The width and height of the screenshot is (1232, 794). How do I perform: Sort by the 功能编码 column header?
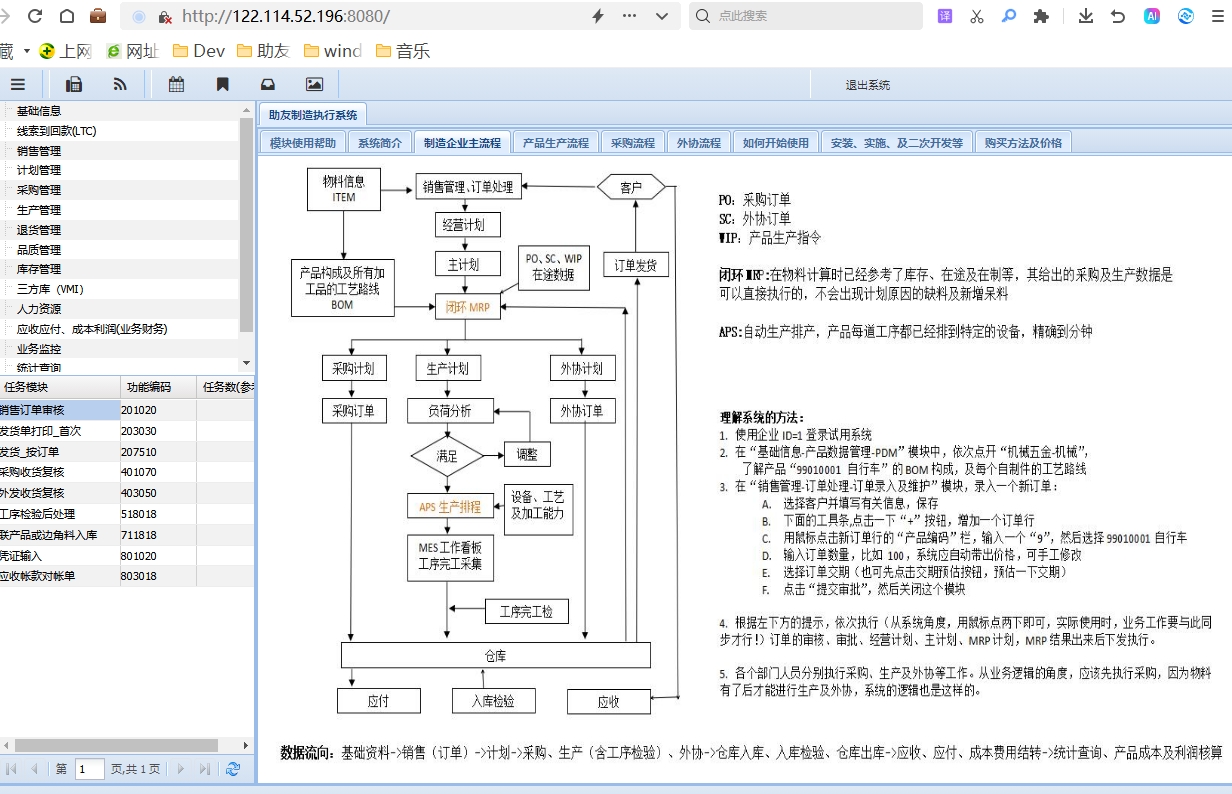pyautogui.click(x=158, y=387)
